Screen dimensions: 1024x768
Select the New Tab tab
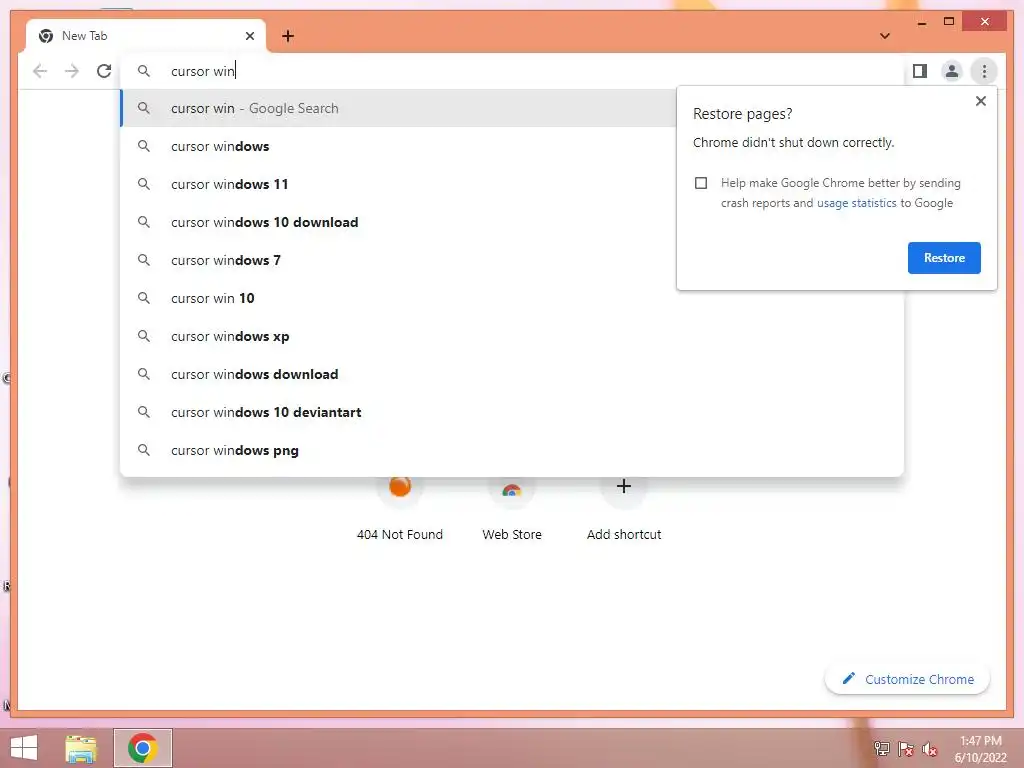(146, 36)
